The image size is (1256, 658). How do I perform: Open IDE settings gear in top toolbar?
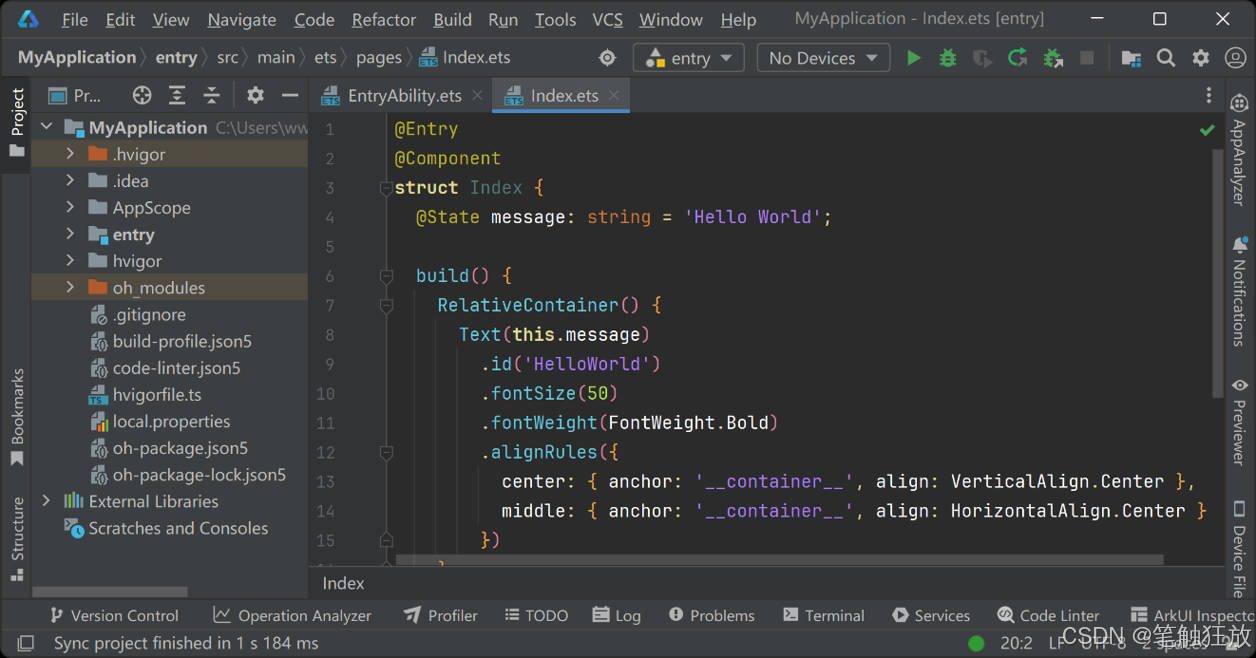1201,58
